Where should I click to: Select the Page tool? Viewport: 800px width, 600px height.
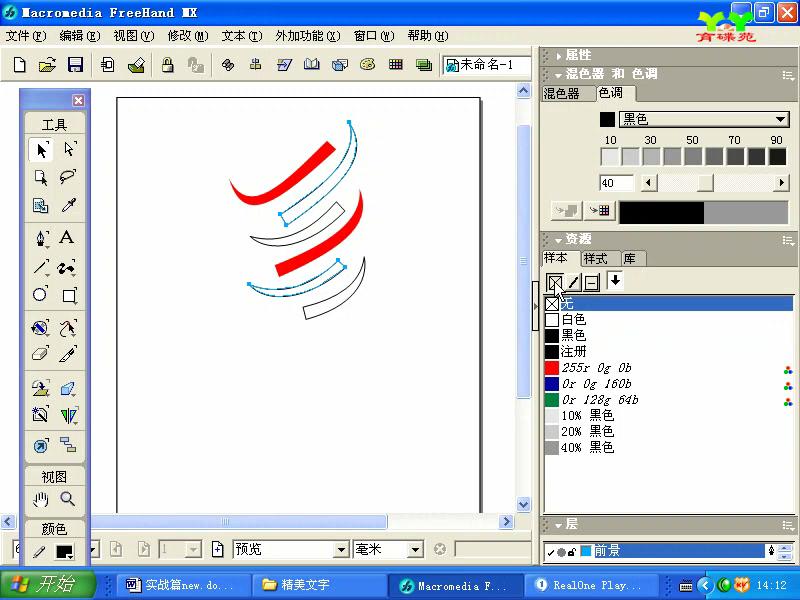[41, 178]
